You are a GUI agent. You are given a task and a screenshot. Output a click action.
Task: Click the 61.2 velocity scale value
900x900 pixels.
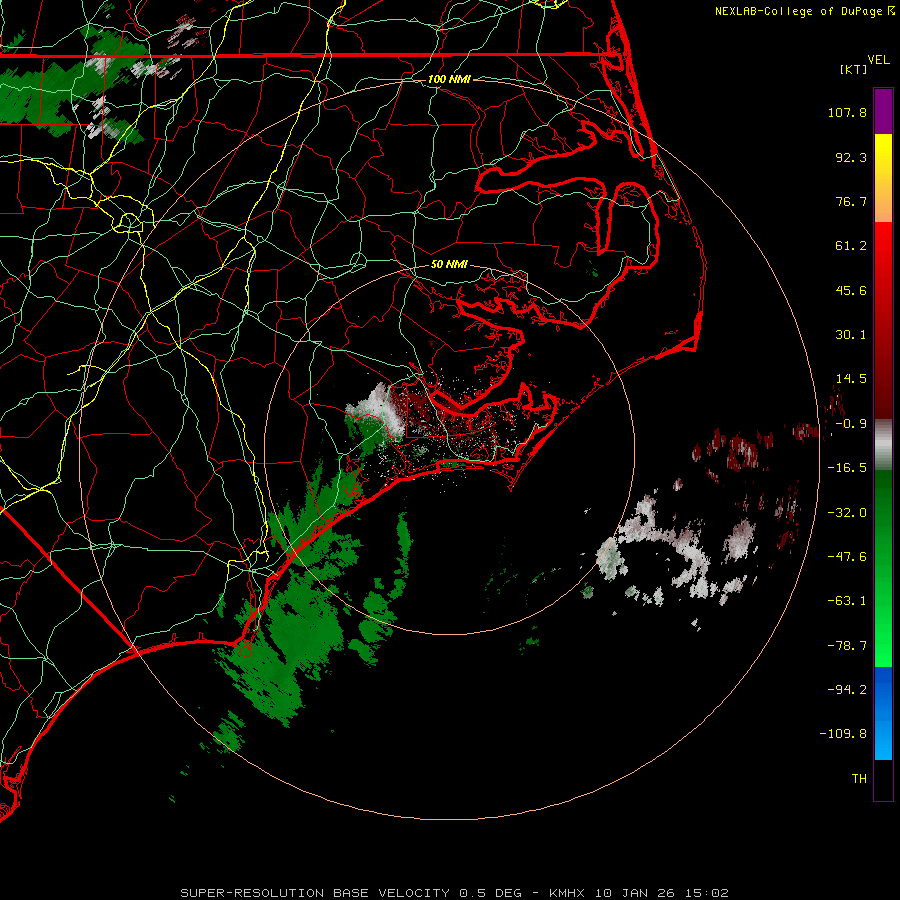851,246
